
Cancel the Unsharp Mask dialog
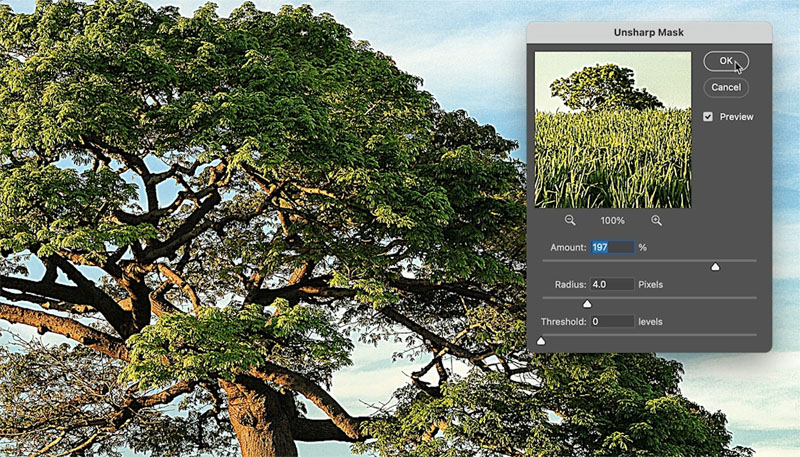tap(726, 87)
